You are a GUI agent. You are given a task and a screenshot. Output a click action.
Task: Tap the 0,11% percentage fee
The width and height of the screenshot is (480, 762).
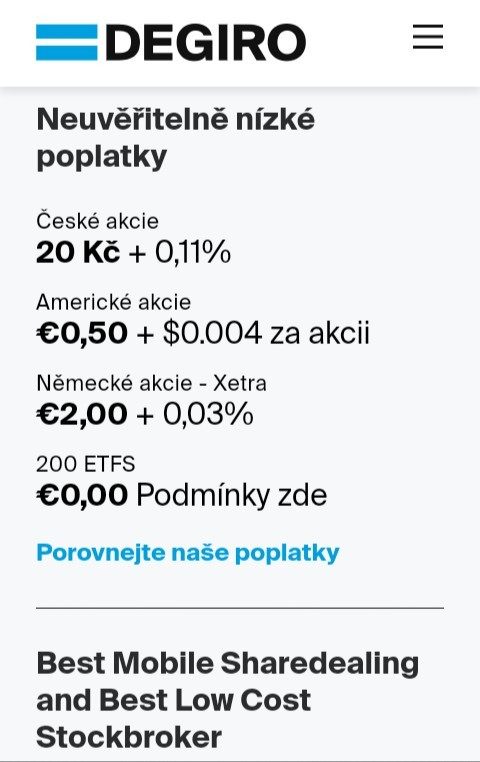193,253
